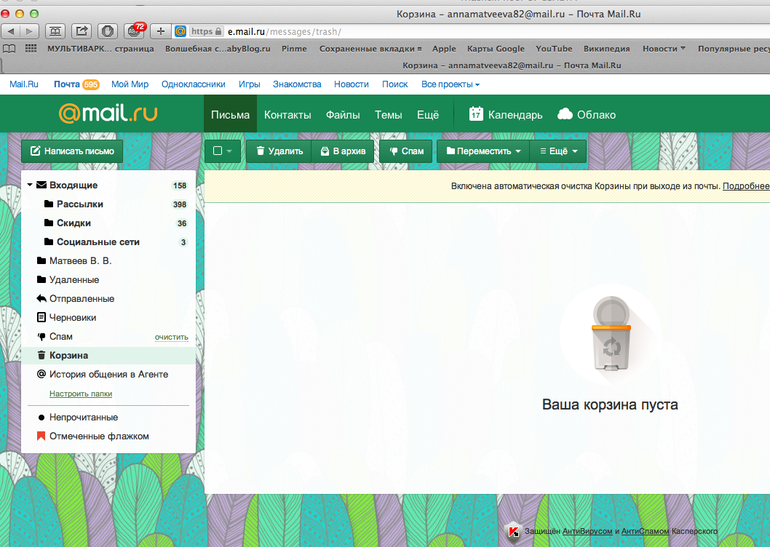The image size is (770, 547).
Task: Collapse the Входящие folder tree
Action: (x=30, y=185)
